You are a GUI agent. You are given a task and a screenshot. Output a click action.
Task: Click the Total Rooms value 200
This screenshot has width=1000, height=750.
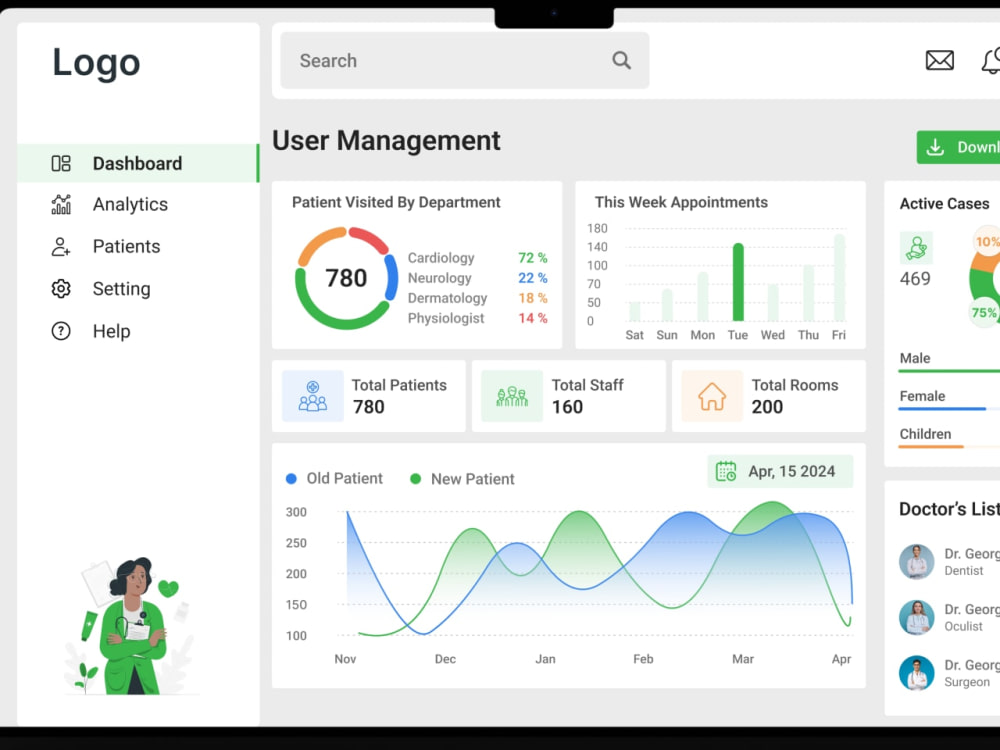point(767,407)
